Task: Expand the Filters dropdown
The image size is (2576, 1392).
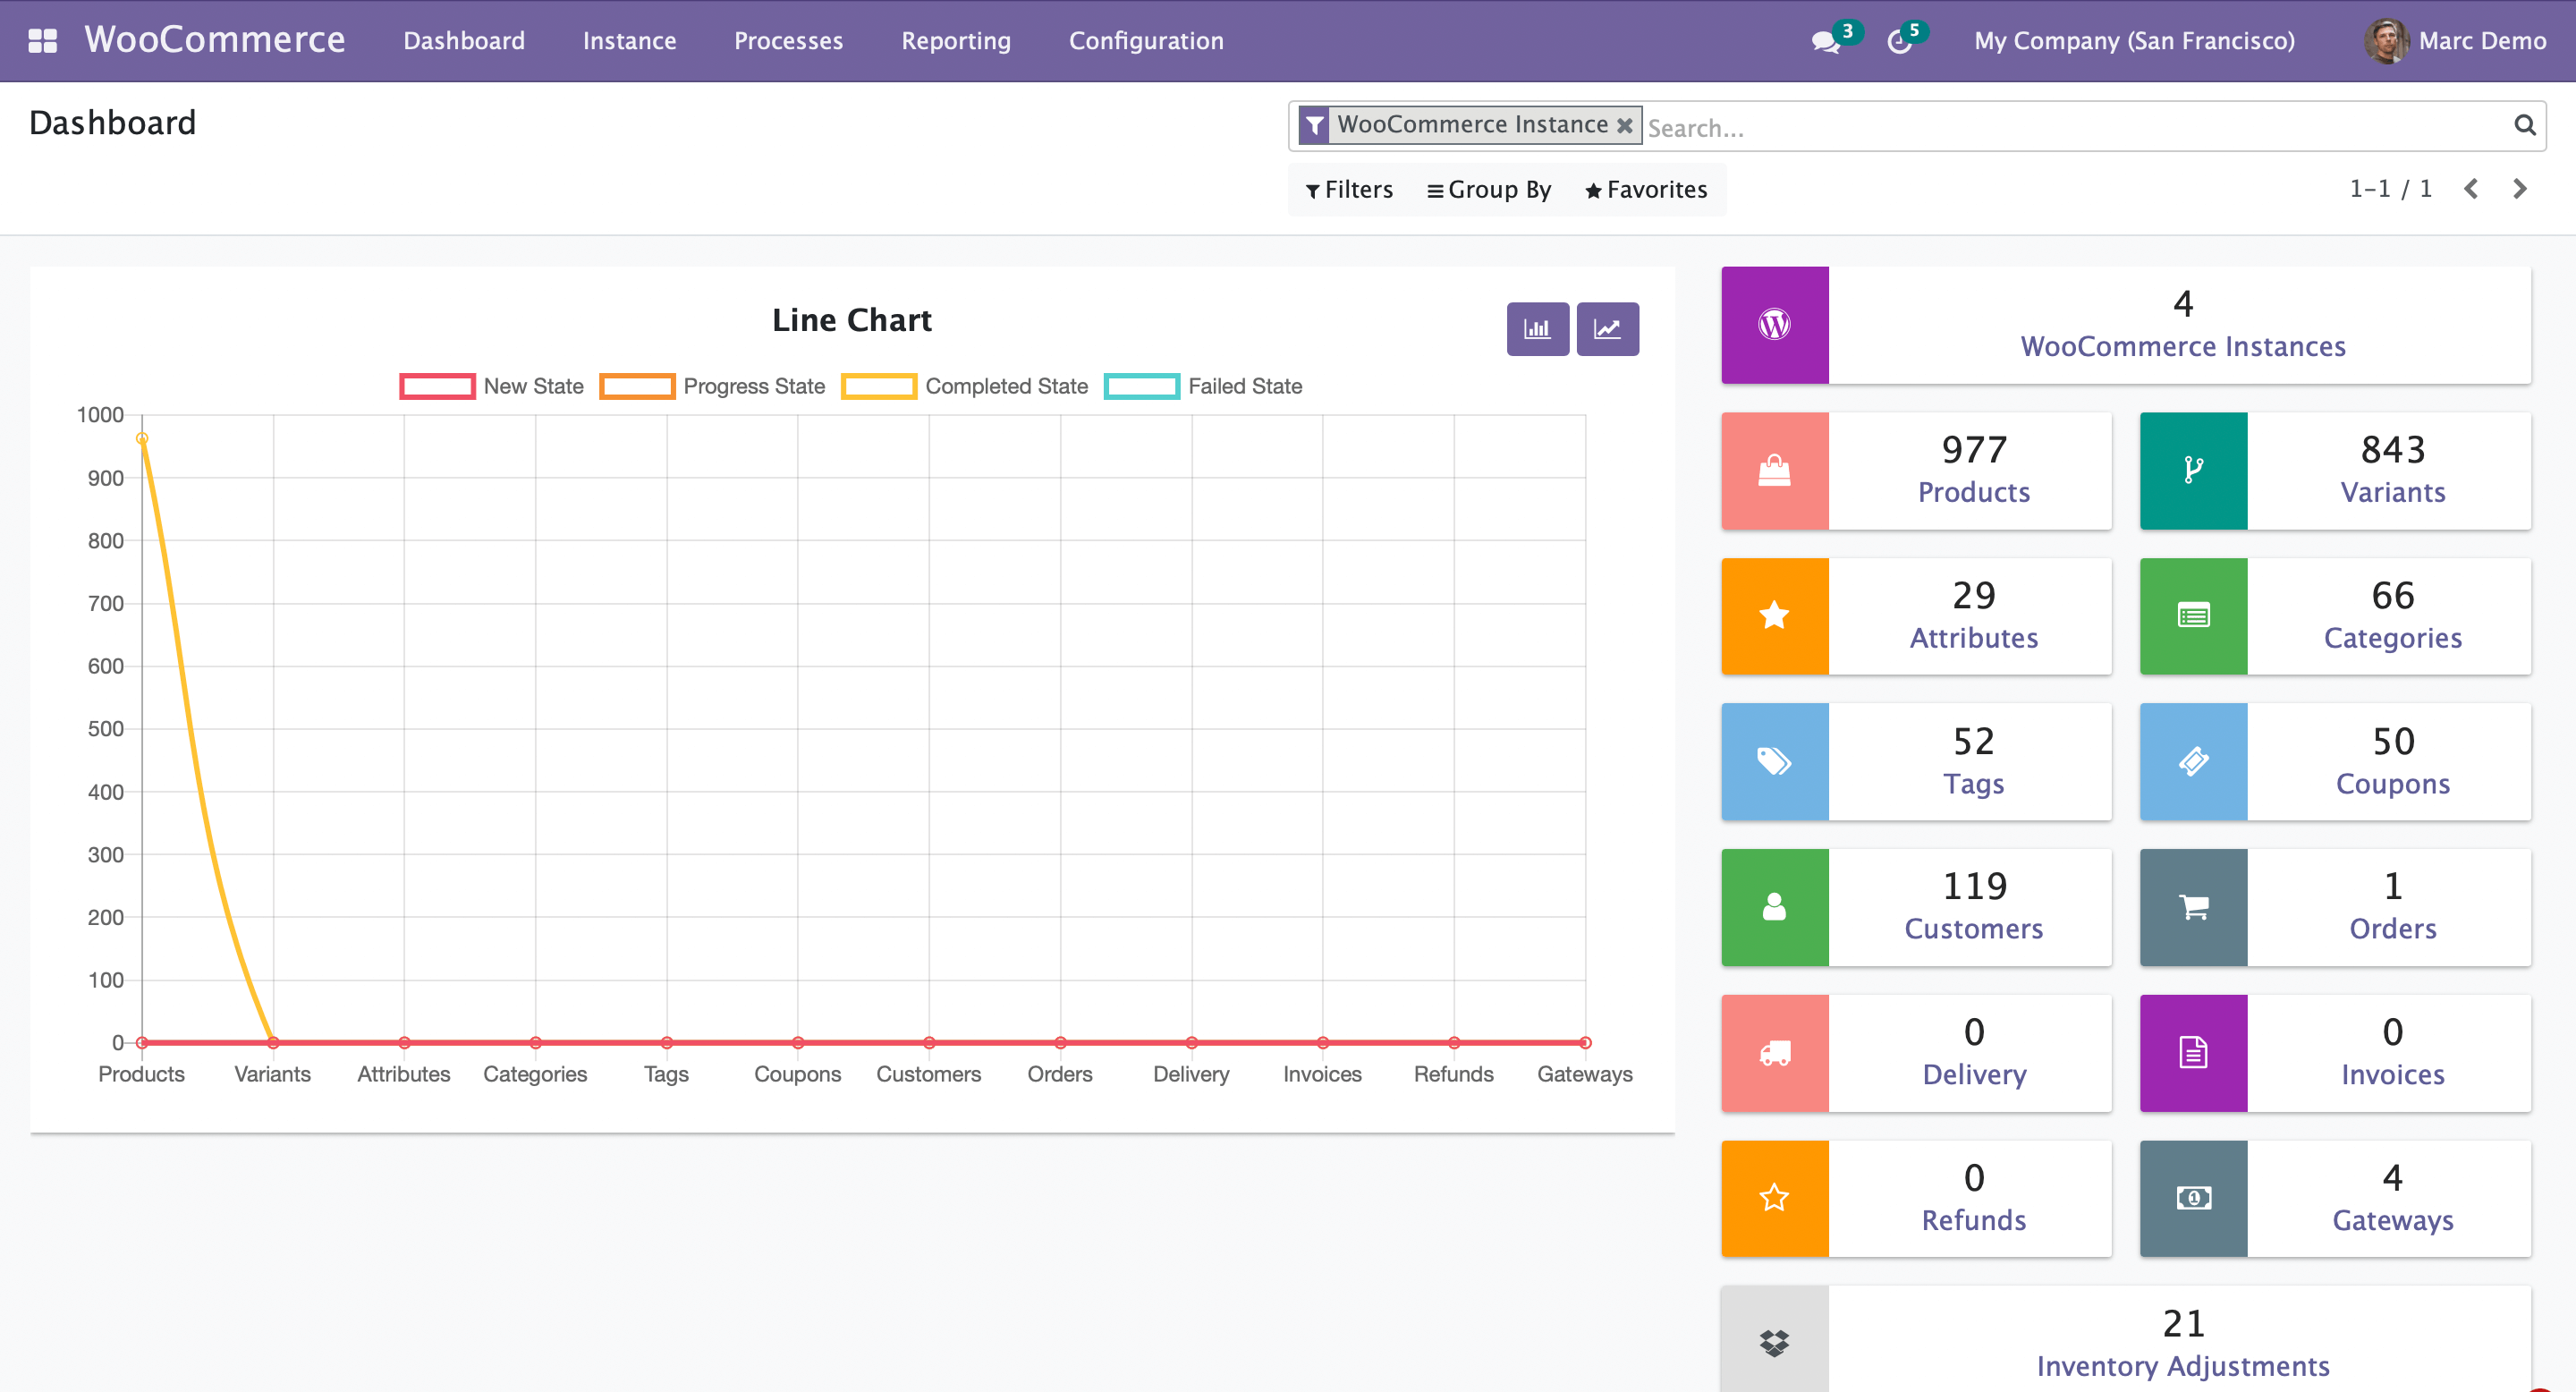Action: click(x=1349, y=189)
